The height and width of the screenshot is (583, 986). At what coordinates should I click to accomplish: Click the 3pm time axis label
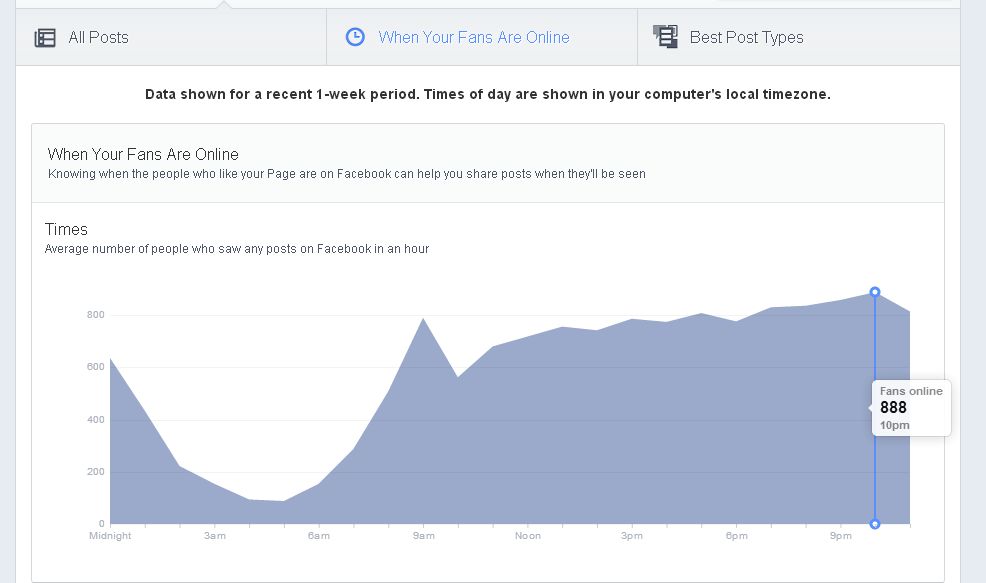click(x=632, y=536)
